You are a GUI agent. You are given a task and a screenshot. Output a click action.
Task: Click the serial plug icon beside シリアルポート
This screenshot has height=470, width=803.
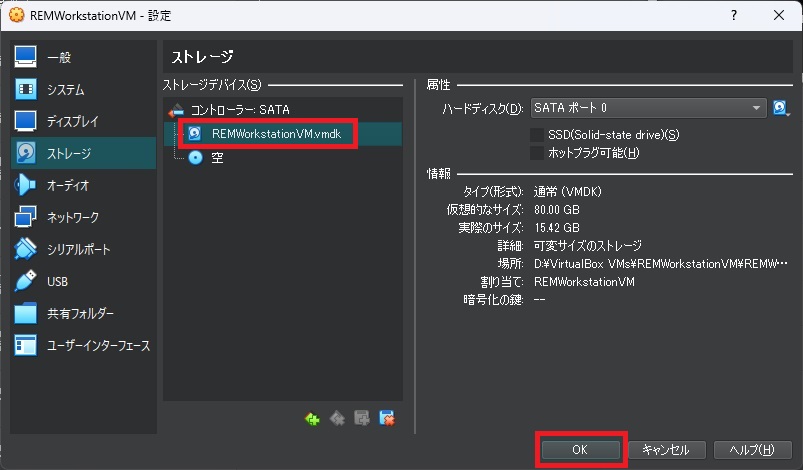pyautogui.click(x=26, y=249)
